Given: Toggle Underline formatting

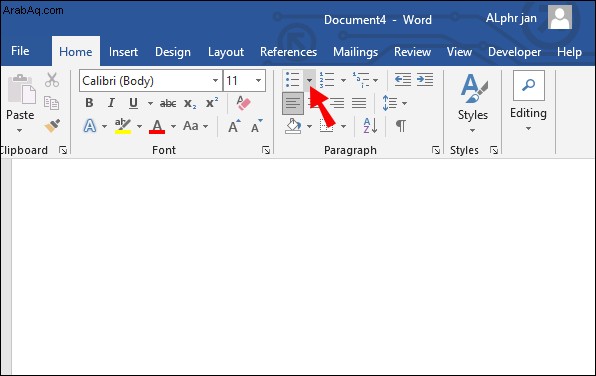Looking at the screenshot, I should pyautogui.click(x=133, y=103).
